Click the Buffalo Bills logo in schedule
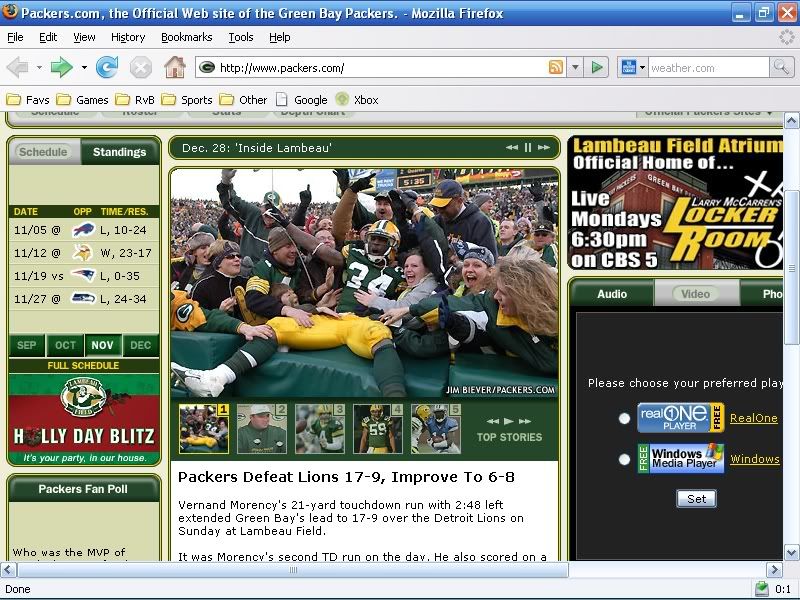Image resolution: width=800 pixels, height=600 pixels. pyautogui.click(x=83, y=230)
